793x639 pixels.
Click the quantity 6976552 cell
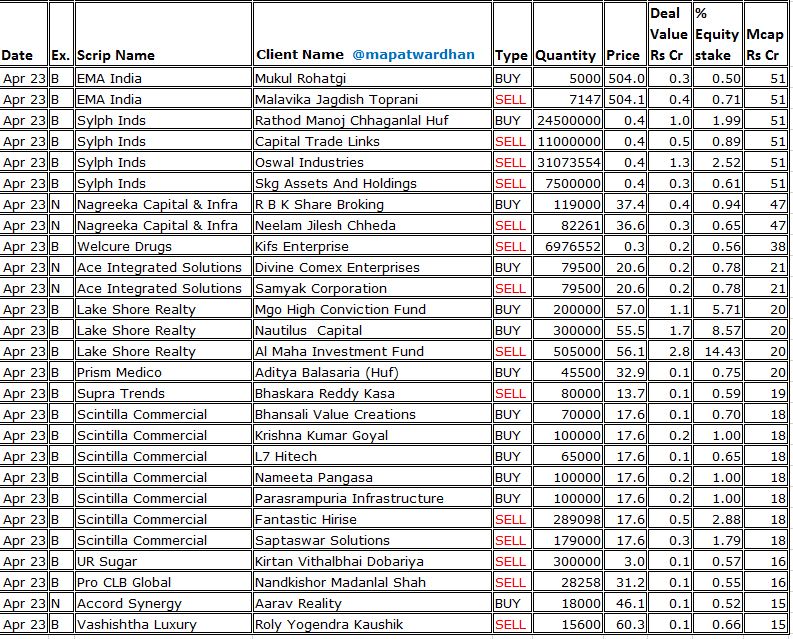click(567, 246)
